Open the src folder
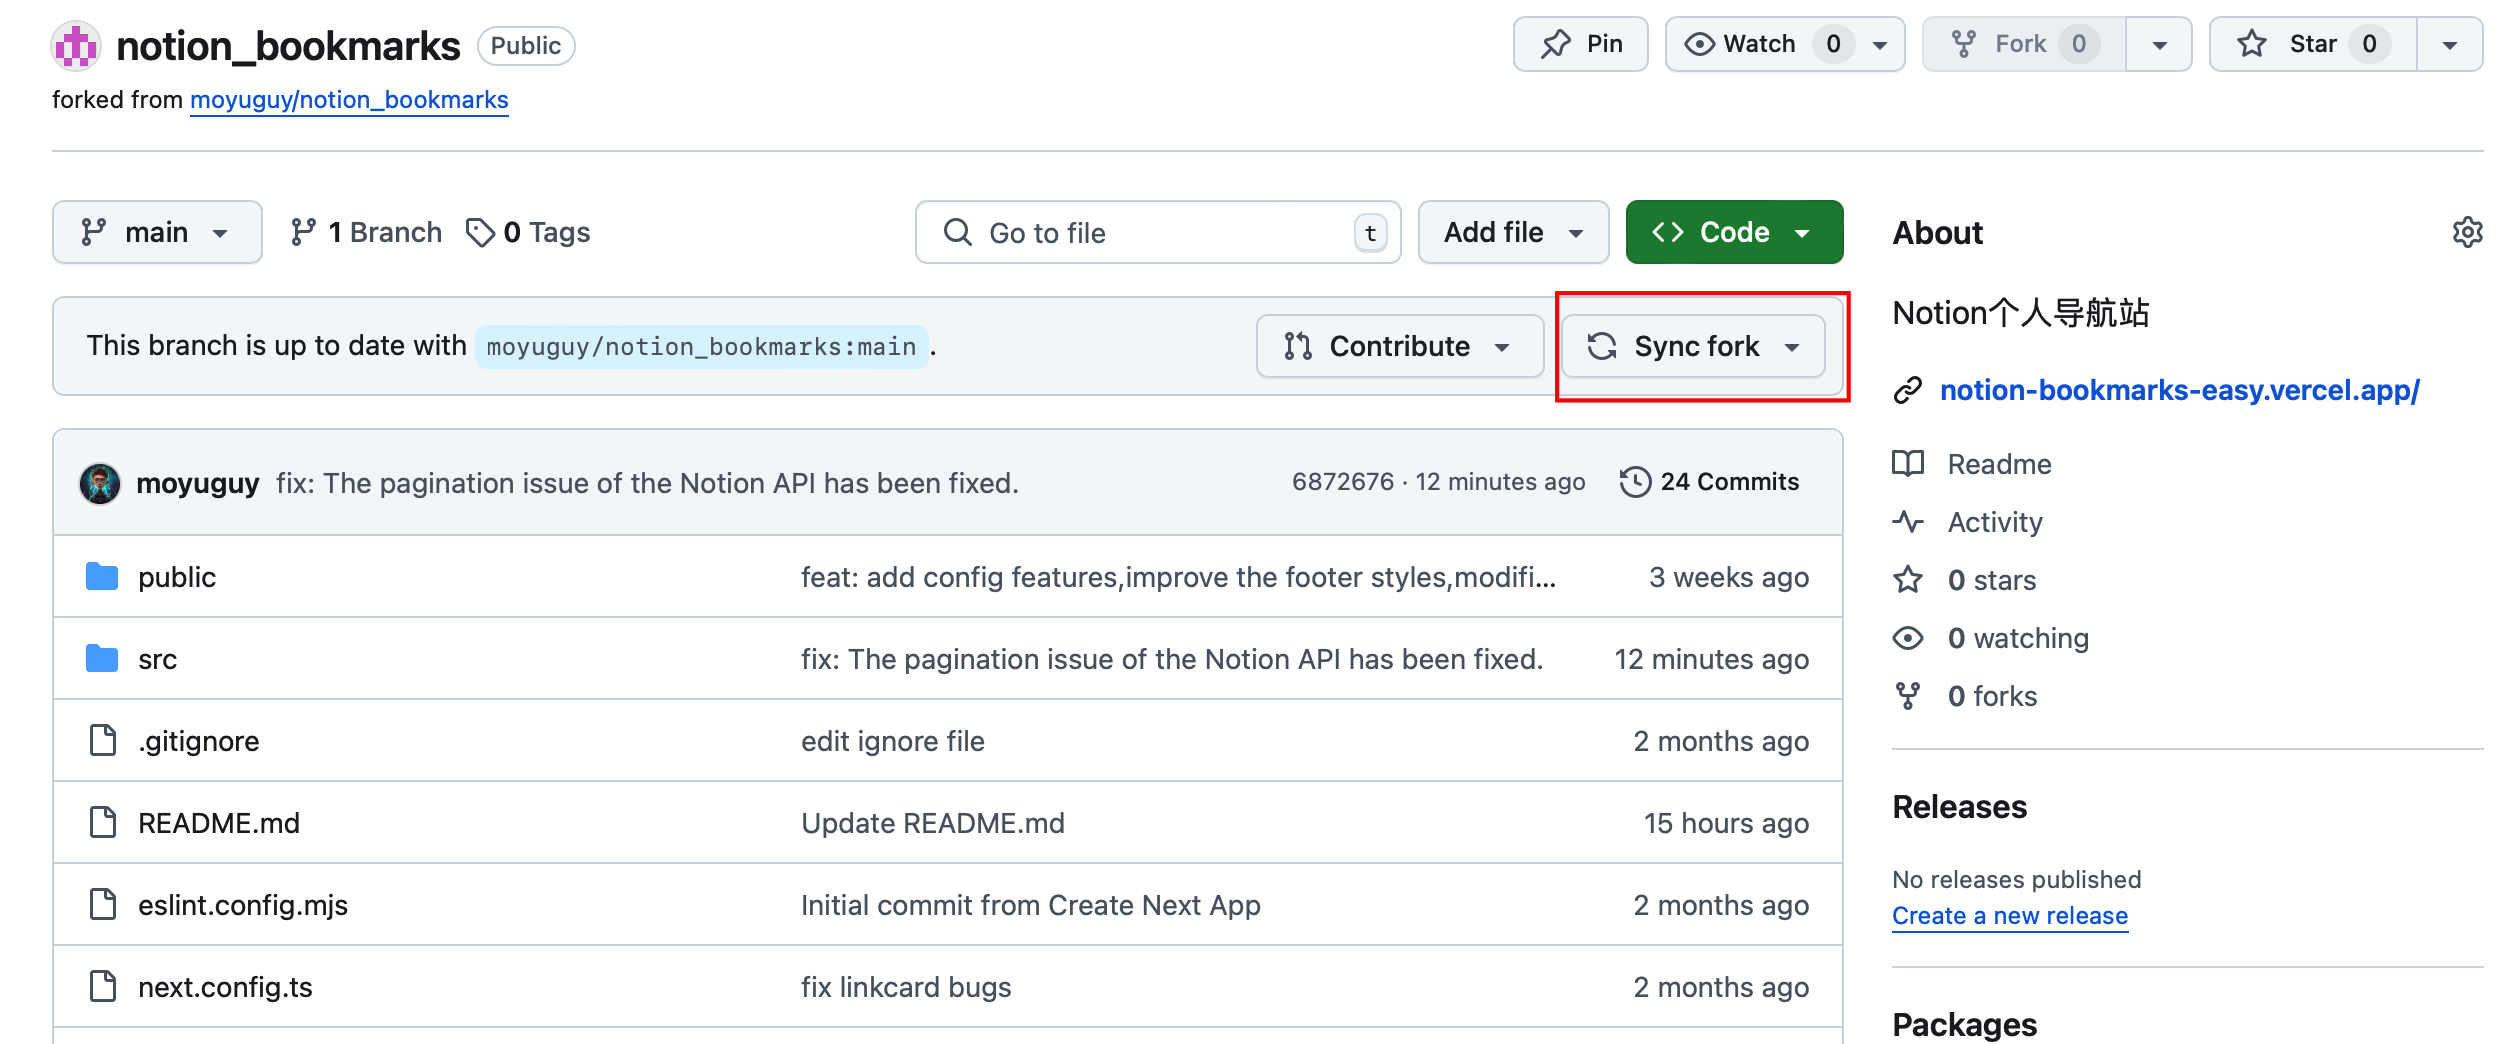Image resolution: width=2518 pixels, height=1044 pixels. pos(157,659)
